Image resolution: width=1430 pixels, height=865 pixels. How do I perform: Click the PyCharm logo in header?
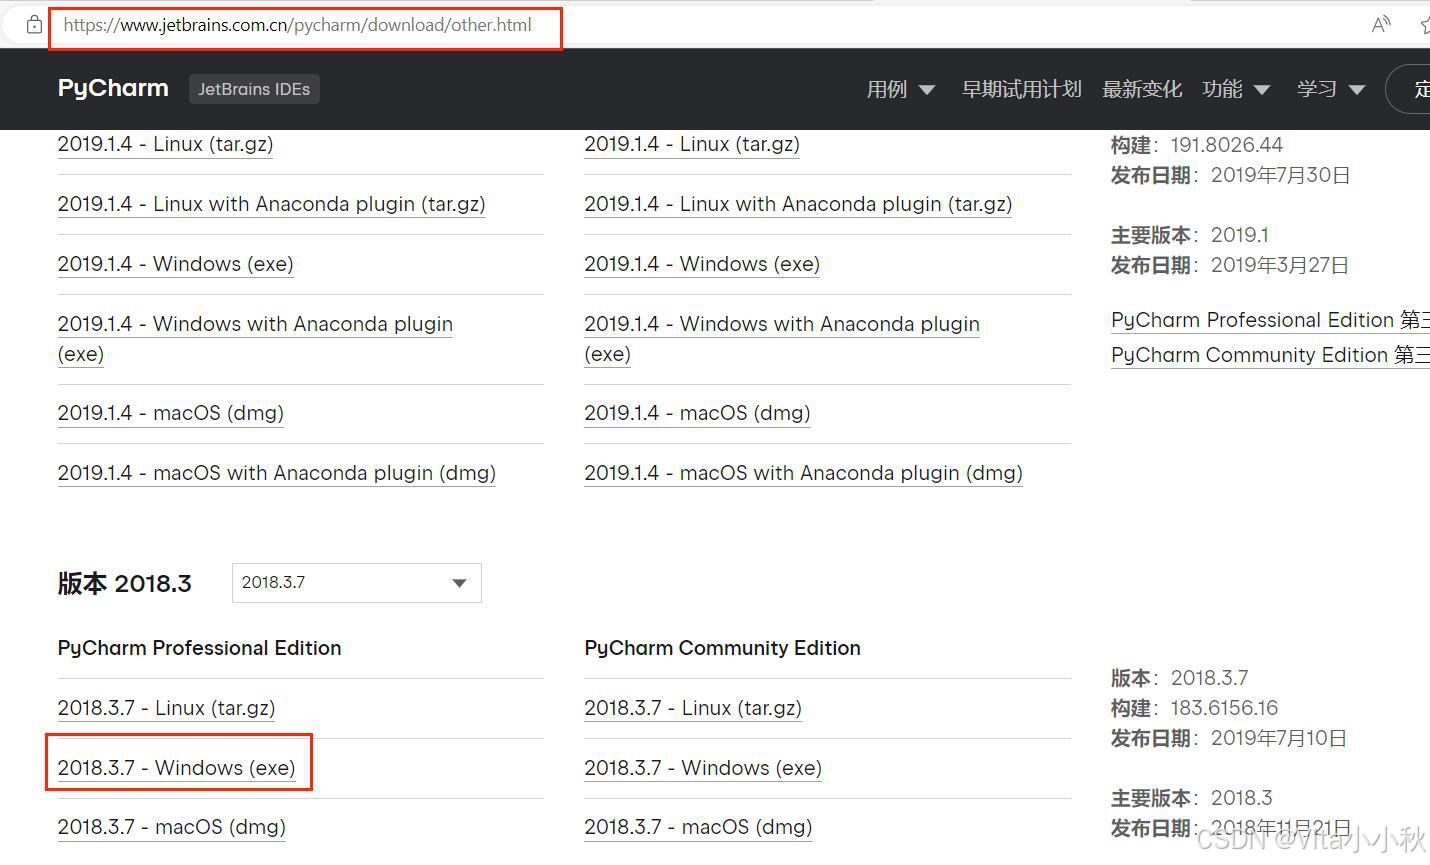pos(113,88)
